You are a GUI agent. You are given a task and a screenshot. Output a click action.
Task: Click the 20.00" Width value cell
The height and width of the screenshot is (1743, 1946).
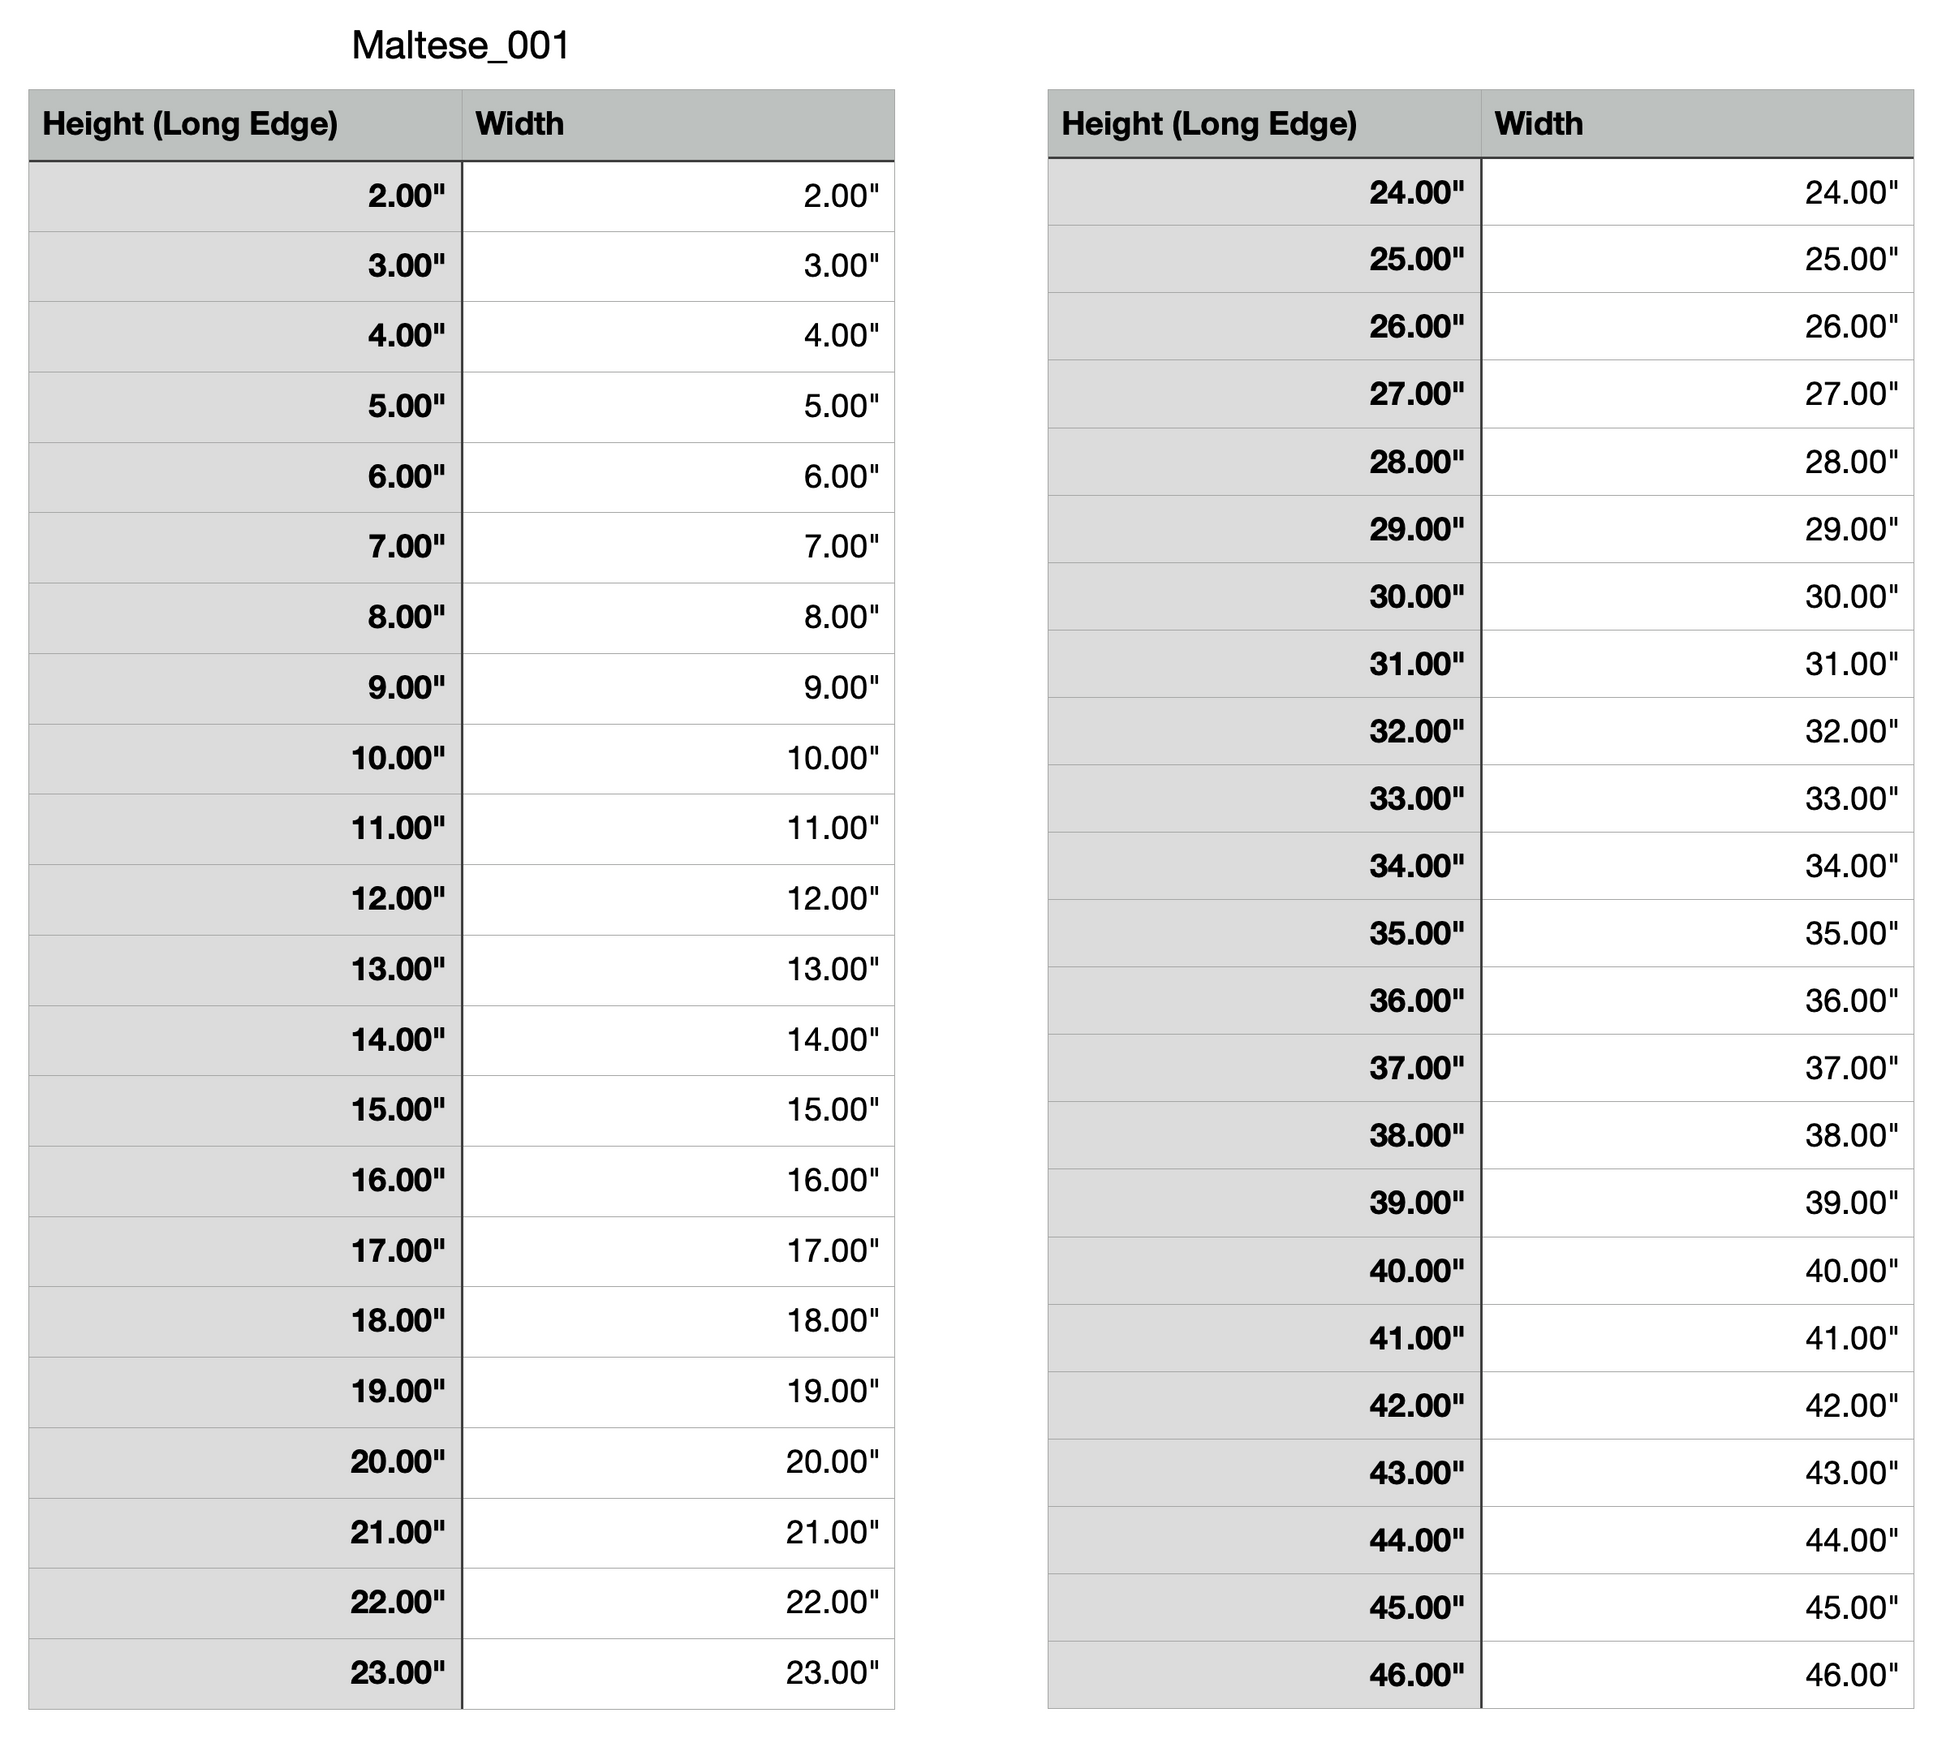(832, 1462)
